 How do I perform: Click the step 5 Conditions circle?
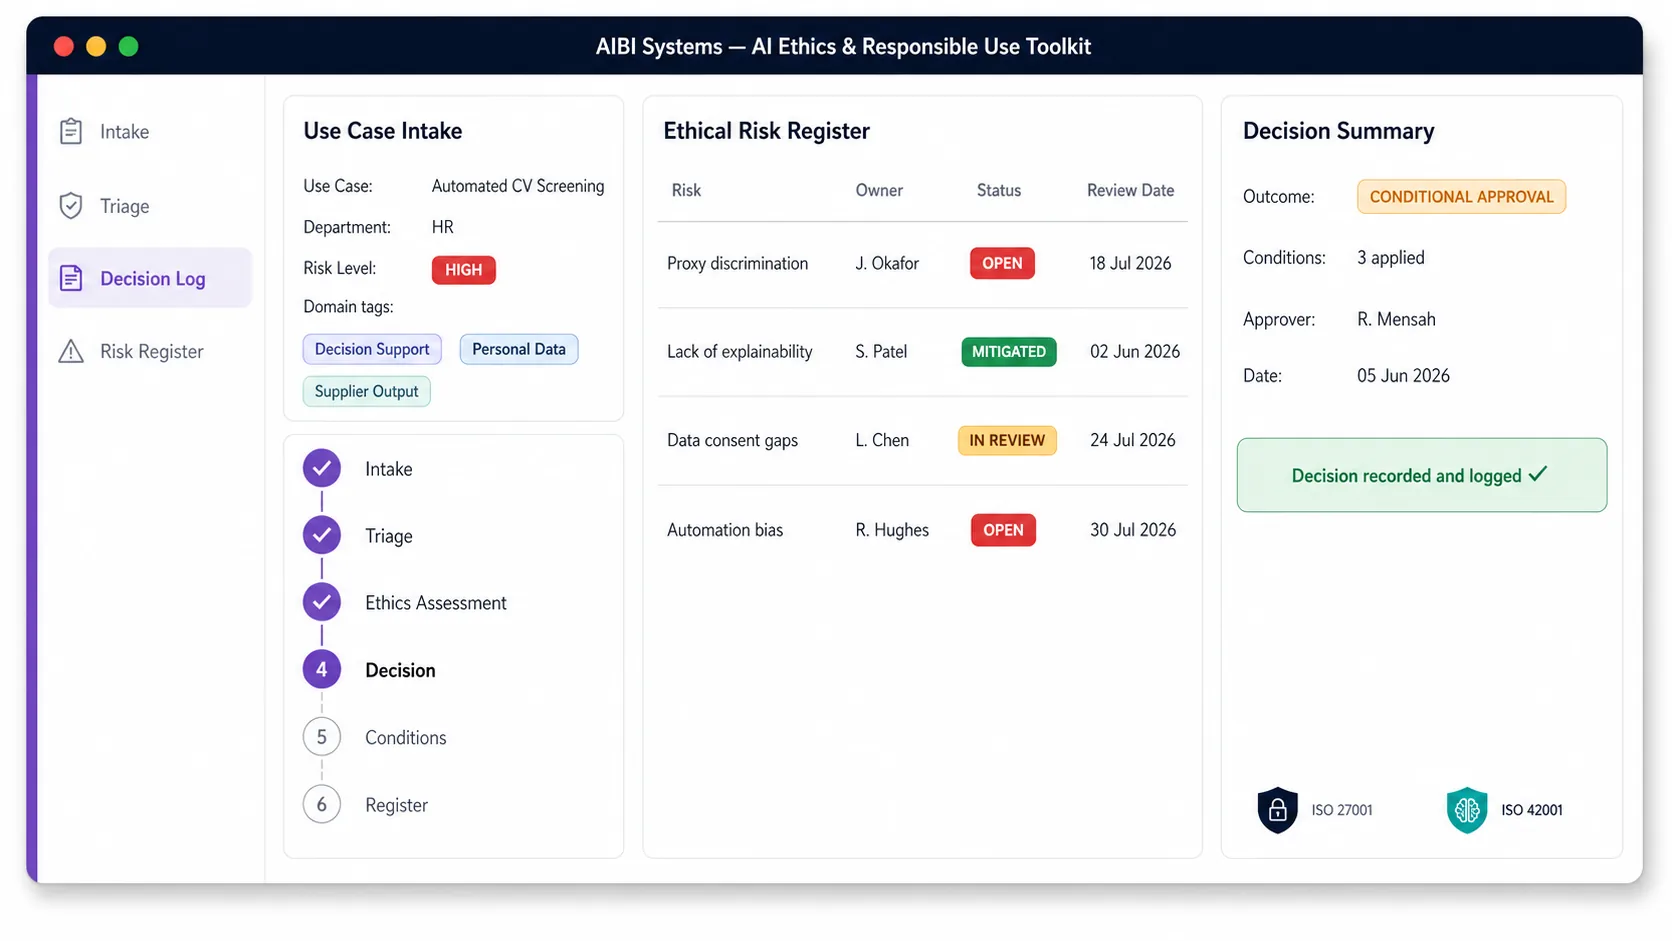[x=322, y=737]
